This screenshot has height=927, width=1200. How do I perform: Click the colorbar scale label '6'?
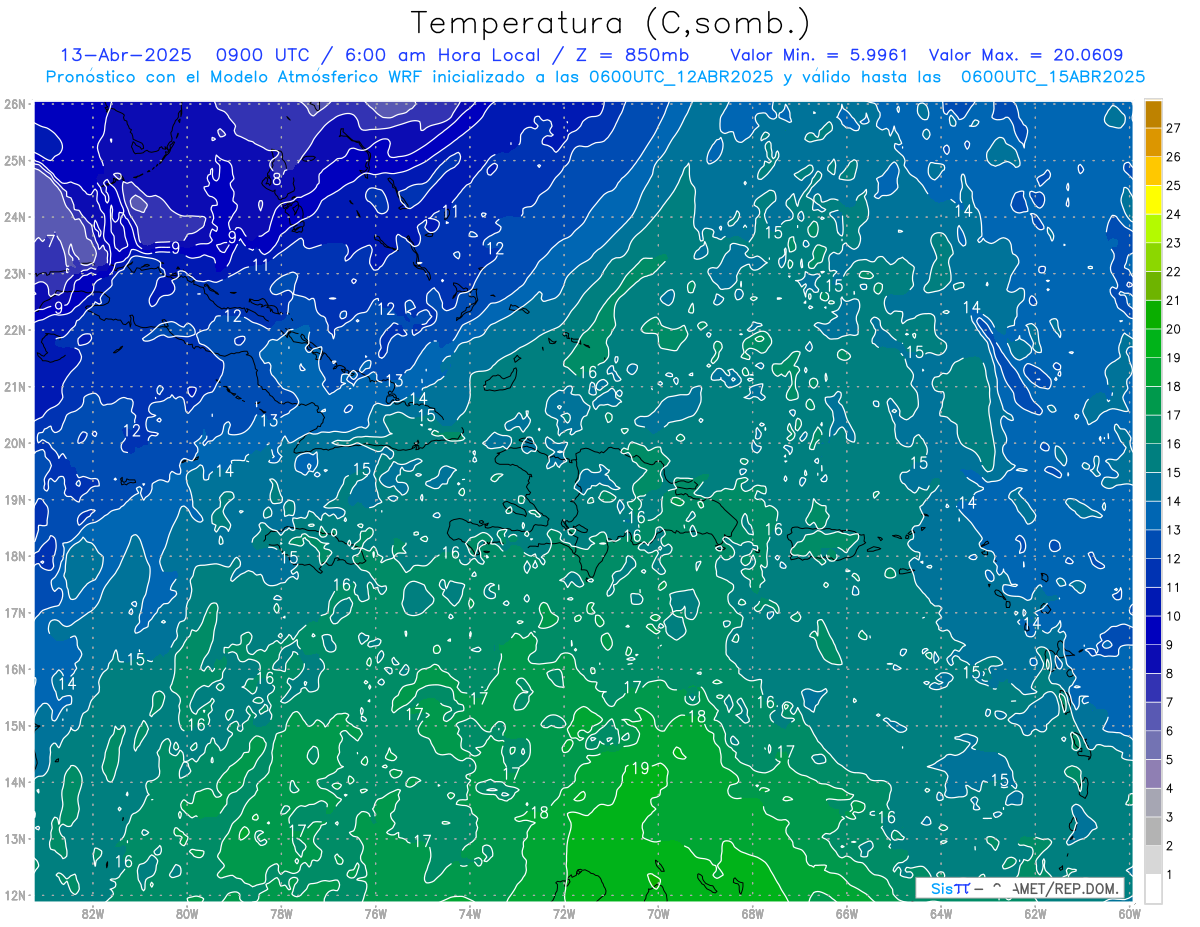[1170, 731]
